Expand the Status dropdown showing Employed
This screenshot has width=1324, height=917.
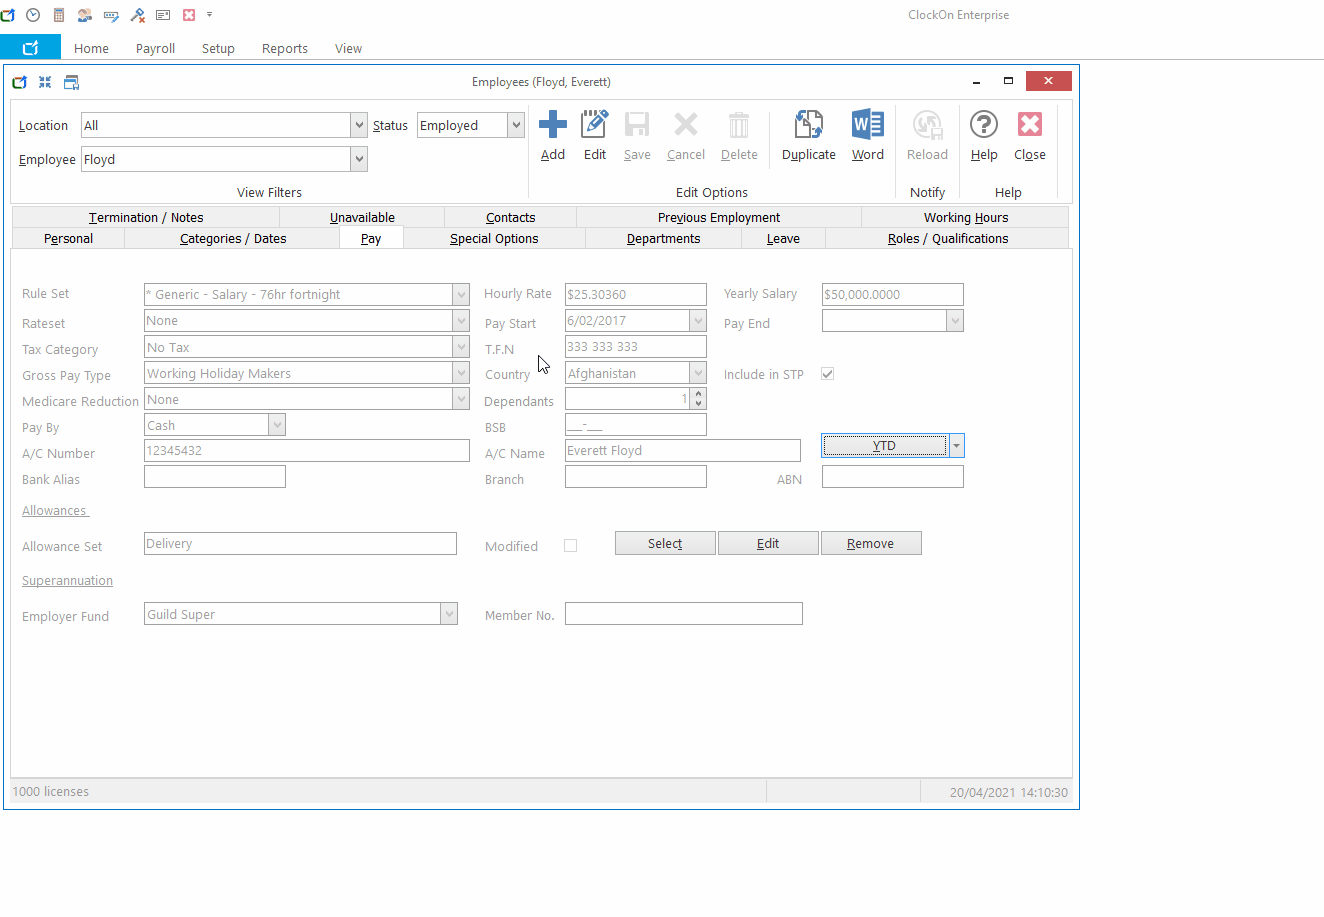pos(516,125)
